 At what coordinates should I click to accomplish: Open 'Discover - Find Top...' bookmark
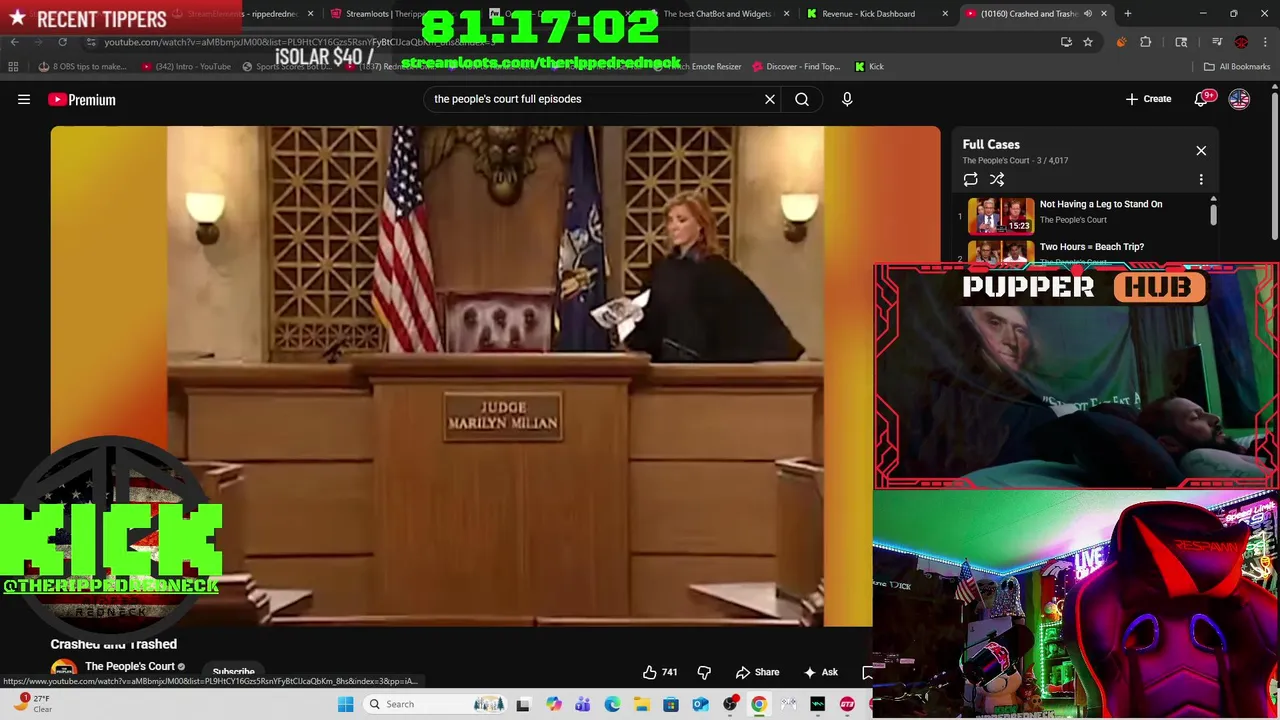[796, 66]
